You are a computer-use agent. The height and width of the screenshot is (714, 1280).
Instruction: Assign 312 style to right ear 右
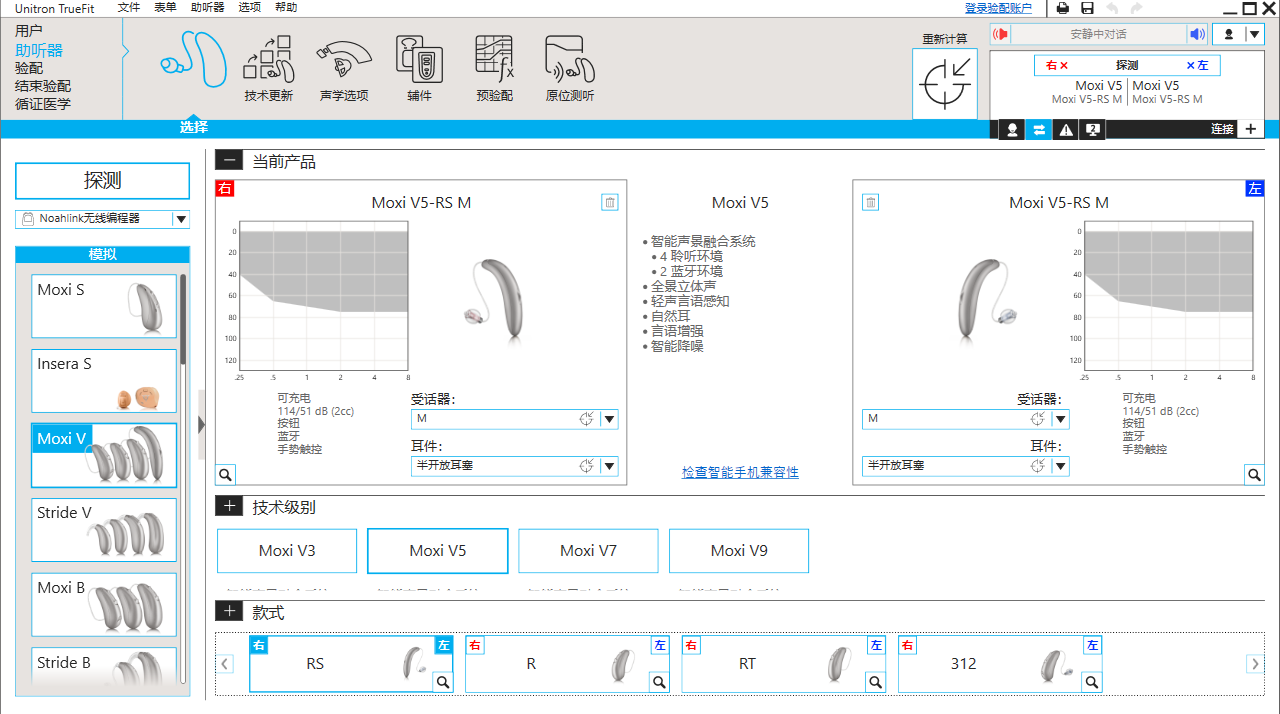click(907, 646)
